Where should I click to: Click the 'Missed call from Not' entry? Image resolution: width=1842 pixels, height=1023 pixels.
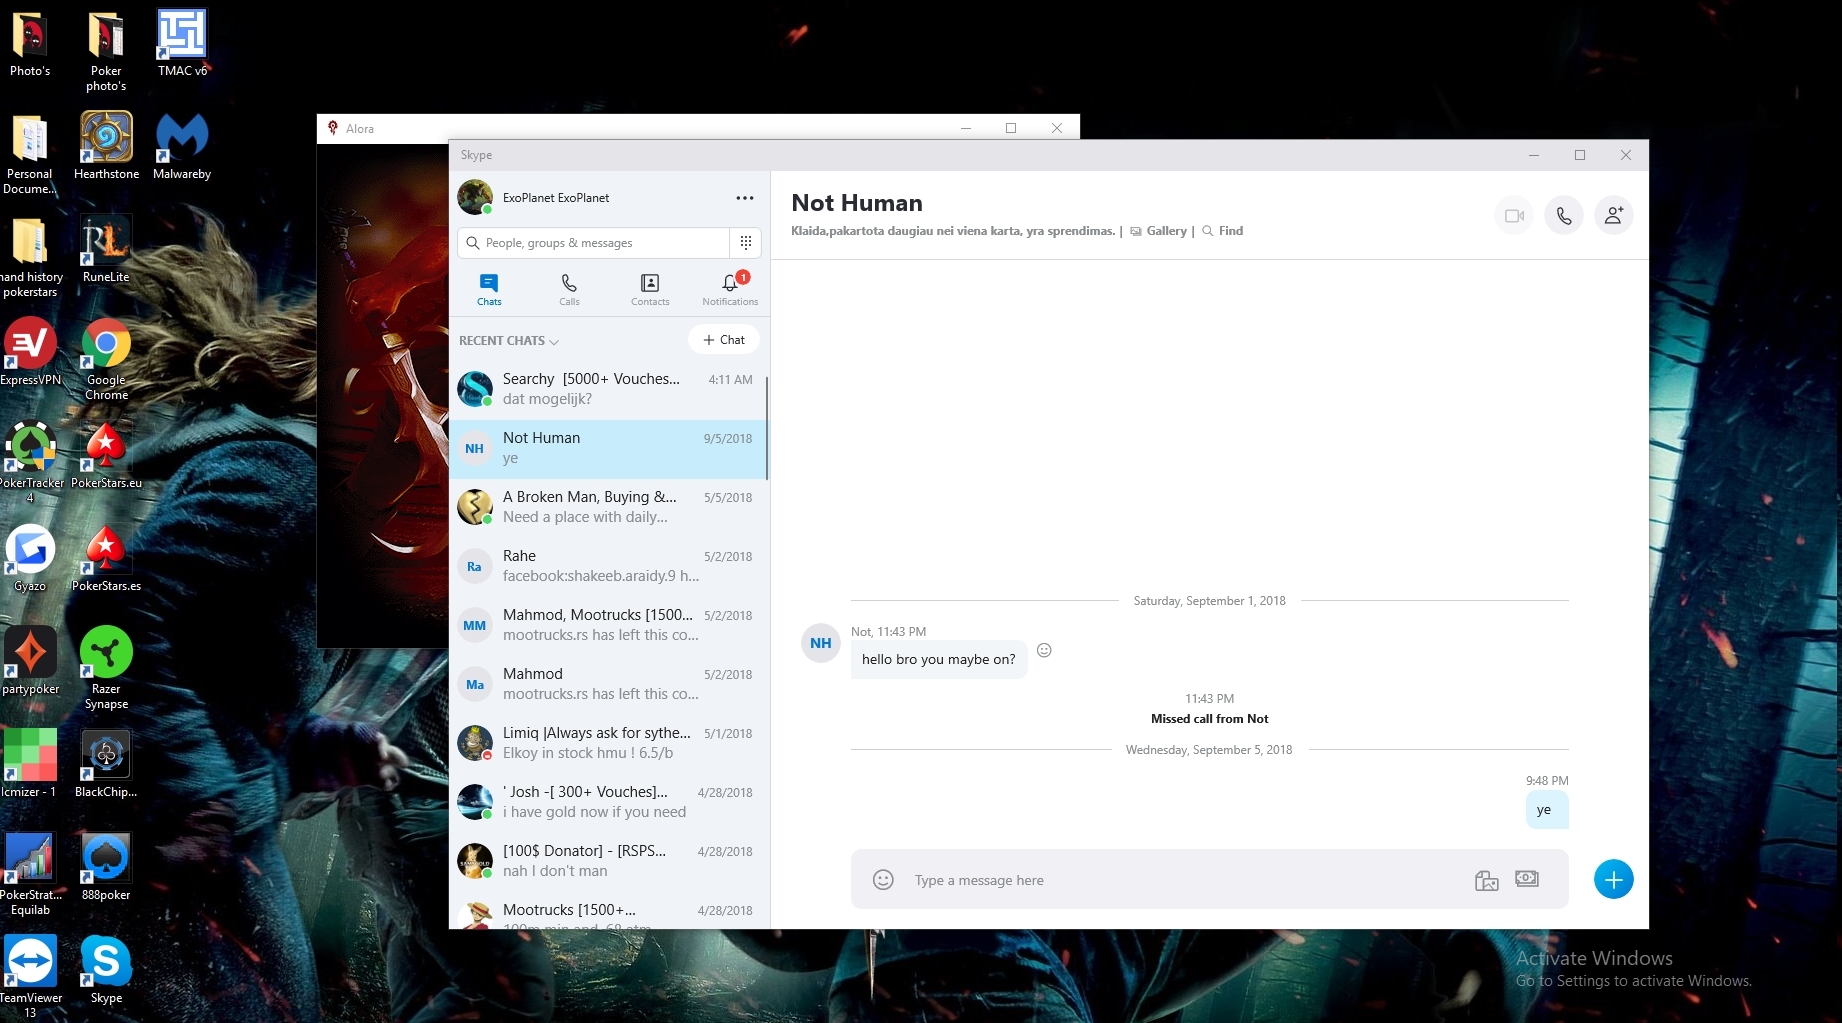pos(1210,719)
